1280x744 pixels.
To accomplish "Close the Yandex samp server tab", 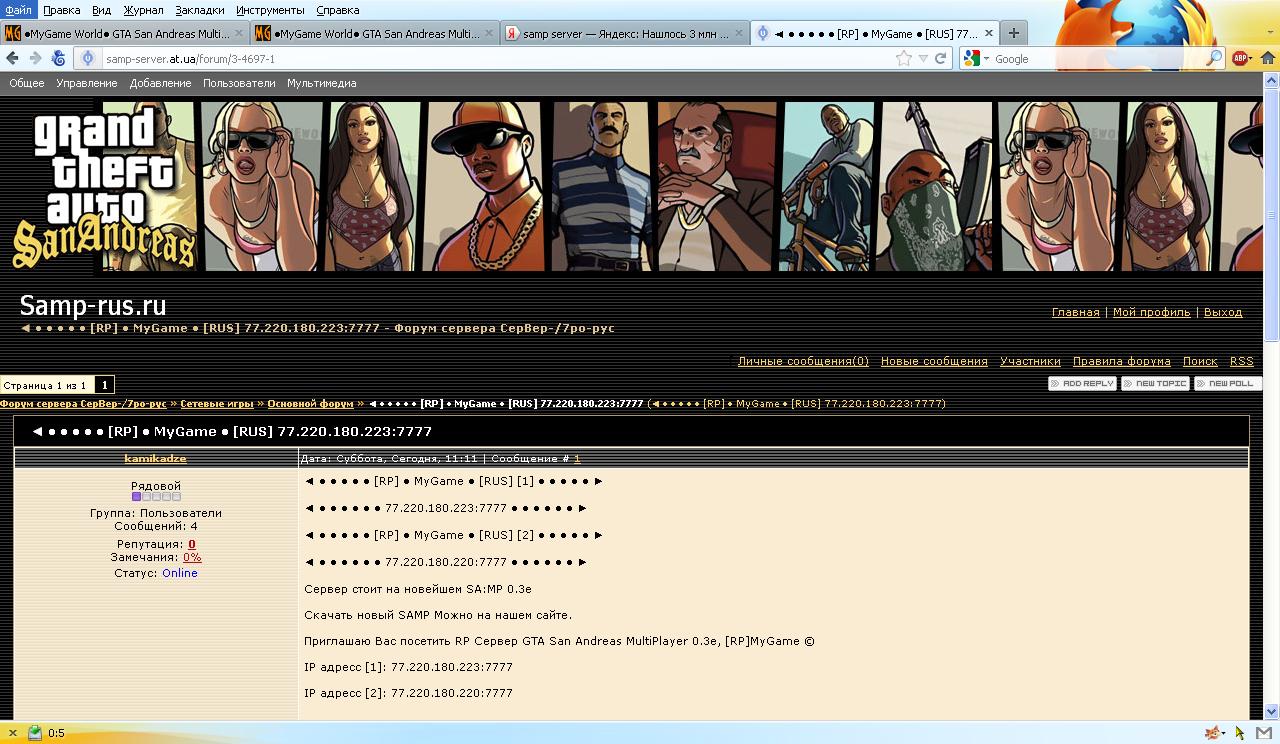I will [738, 33].
